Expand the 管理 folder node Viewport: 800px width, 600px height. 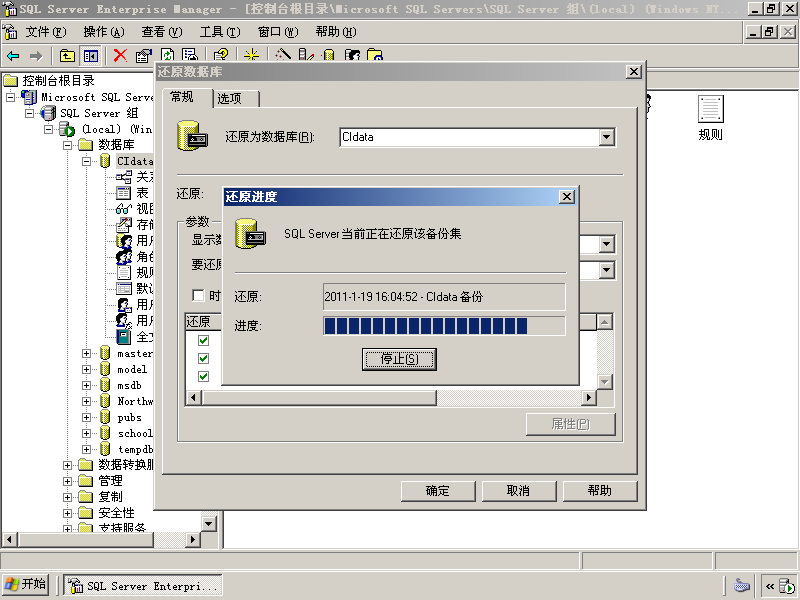67,481
